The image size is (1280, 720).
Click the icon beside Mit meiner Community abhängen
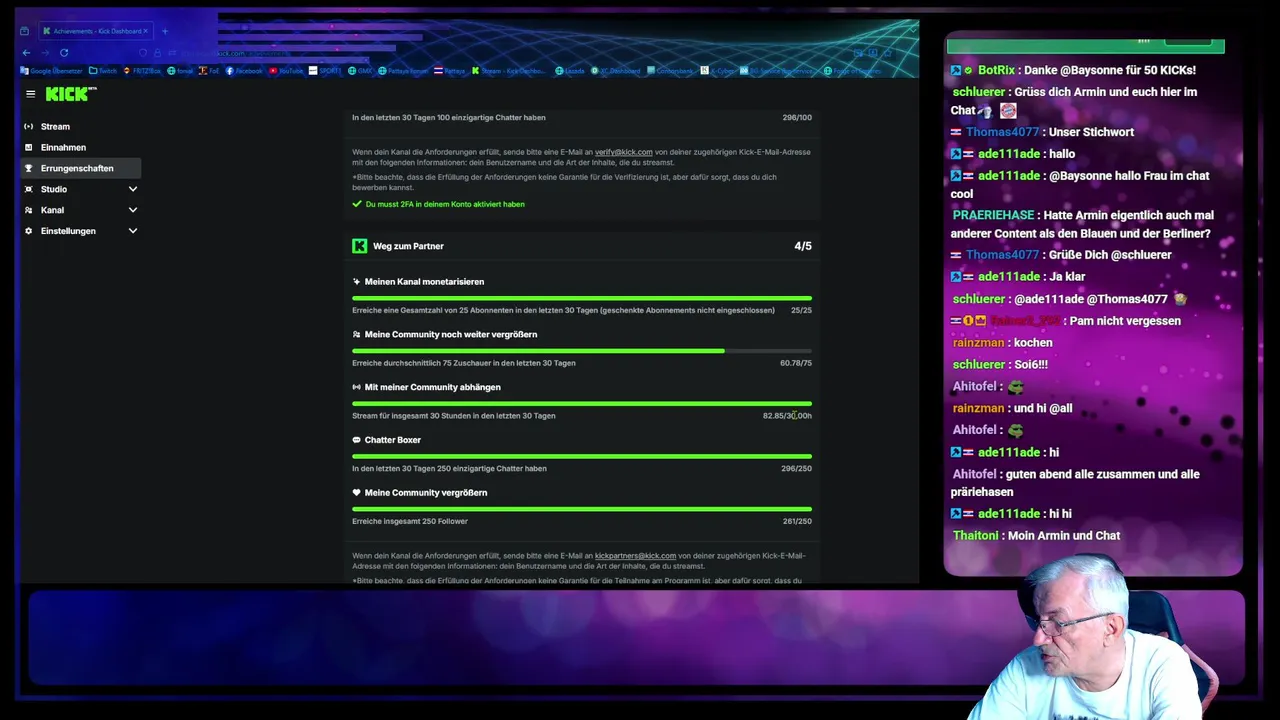tap(357, 388)
